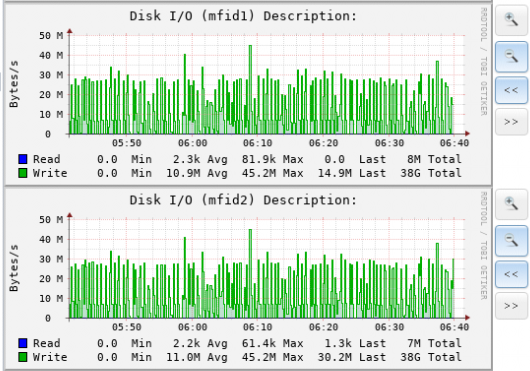This screenshot has height=371, width=530.
Task: Shift mfid1 graph forward with >> button
Action: click(x=511, y=122)
